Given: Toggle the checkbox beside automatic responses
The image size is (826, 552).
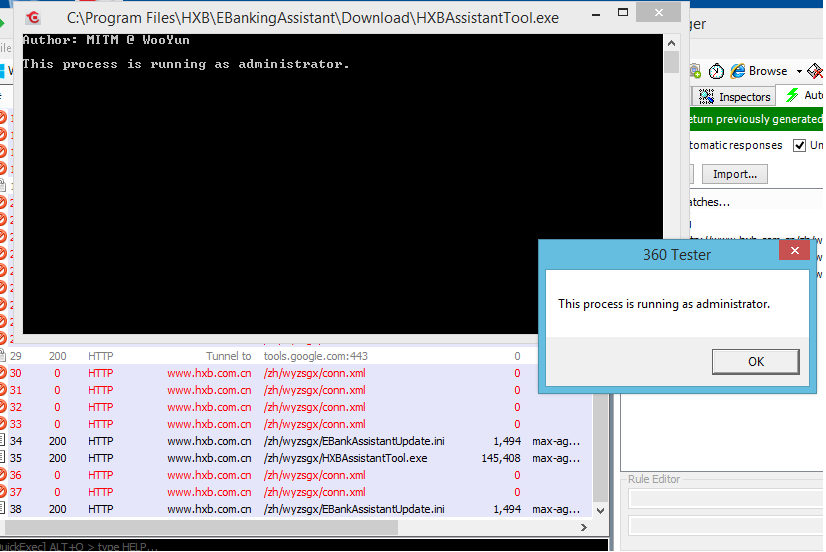Looking at the screenshot, I should coord(799,145).
